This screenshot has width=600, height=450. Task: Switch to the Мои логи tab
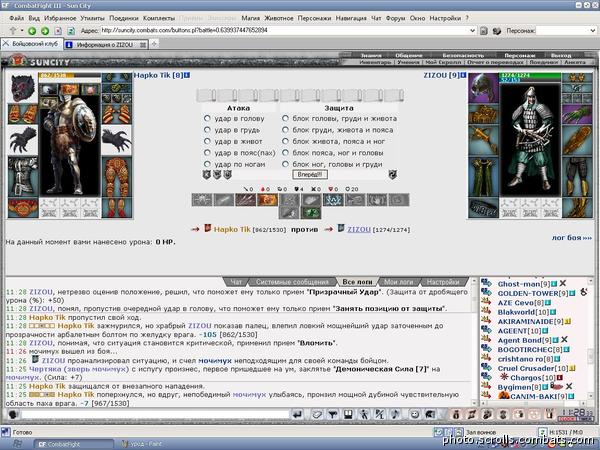[x=398, y=282]
